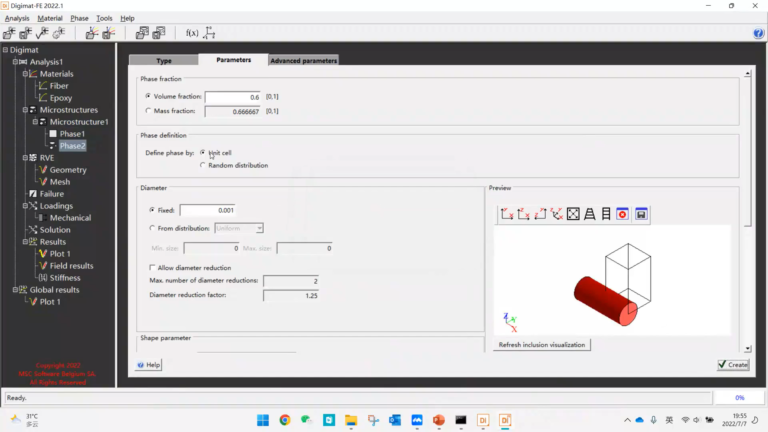Open Field results in the tree
Screen dimensions: 768x432
[x=72, y=265]
